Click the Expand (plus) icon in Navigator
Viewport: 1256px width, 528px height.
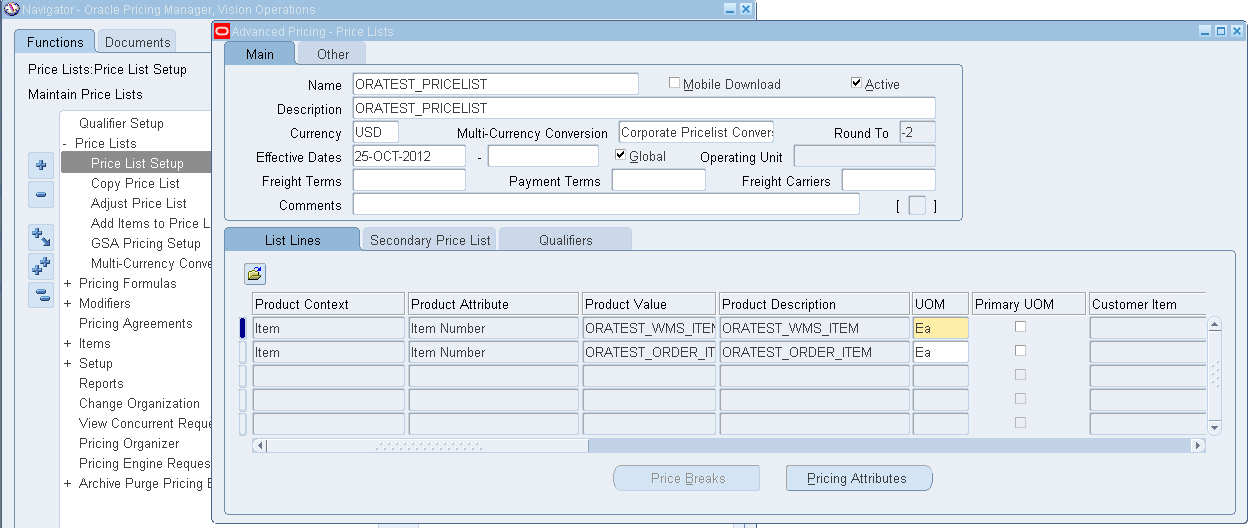(x=41, y=166)
